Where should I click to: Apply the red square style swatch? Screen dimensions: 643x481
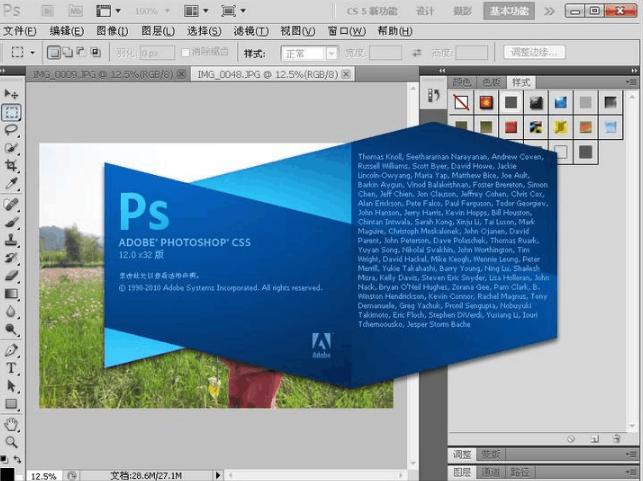click(510, 127)
